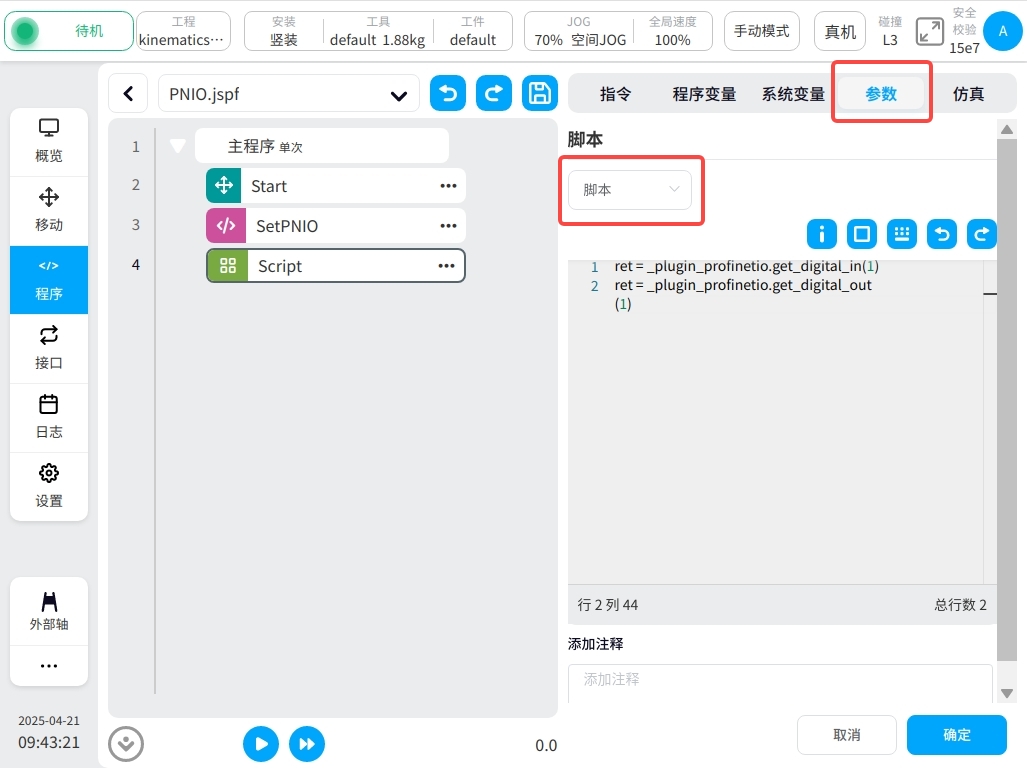Switch to the 程序变量 tab

coord(704,94)
